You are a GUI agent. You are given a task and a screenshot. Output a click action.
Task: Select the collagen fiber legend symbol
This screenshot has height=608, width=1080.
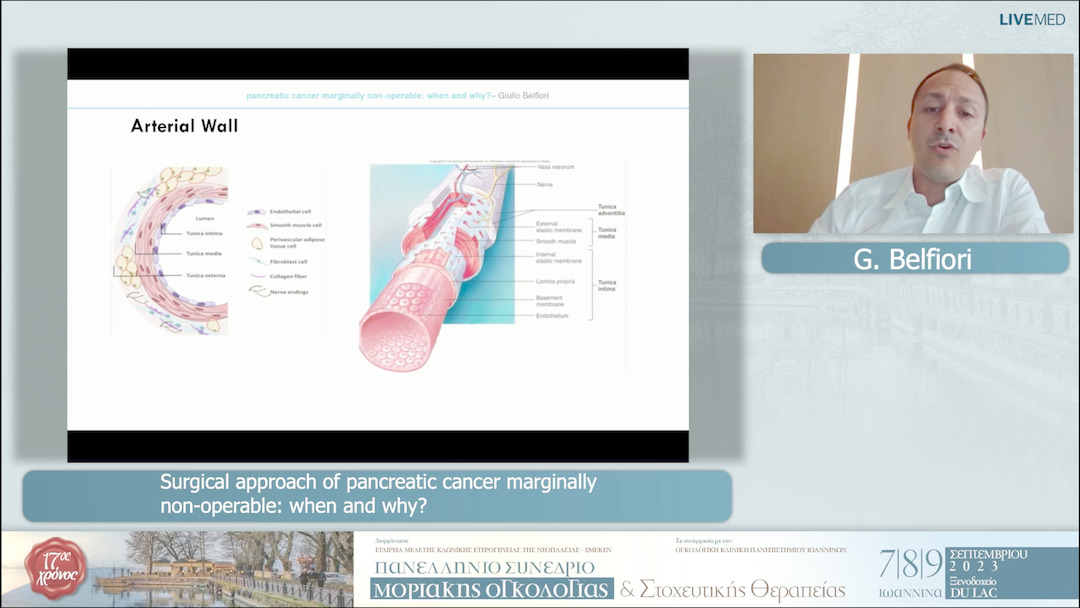(256, 275)
